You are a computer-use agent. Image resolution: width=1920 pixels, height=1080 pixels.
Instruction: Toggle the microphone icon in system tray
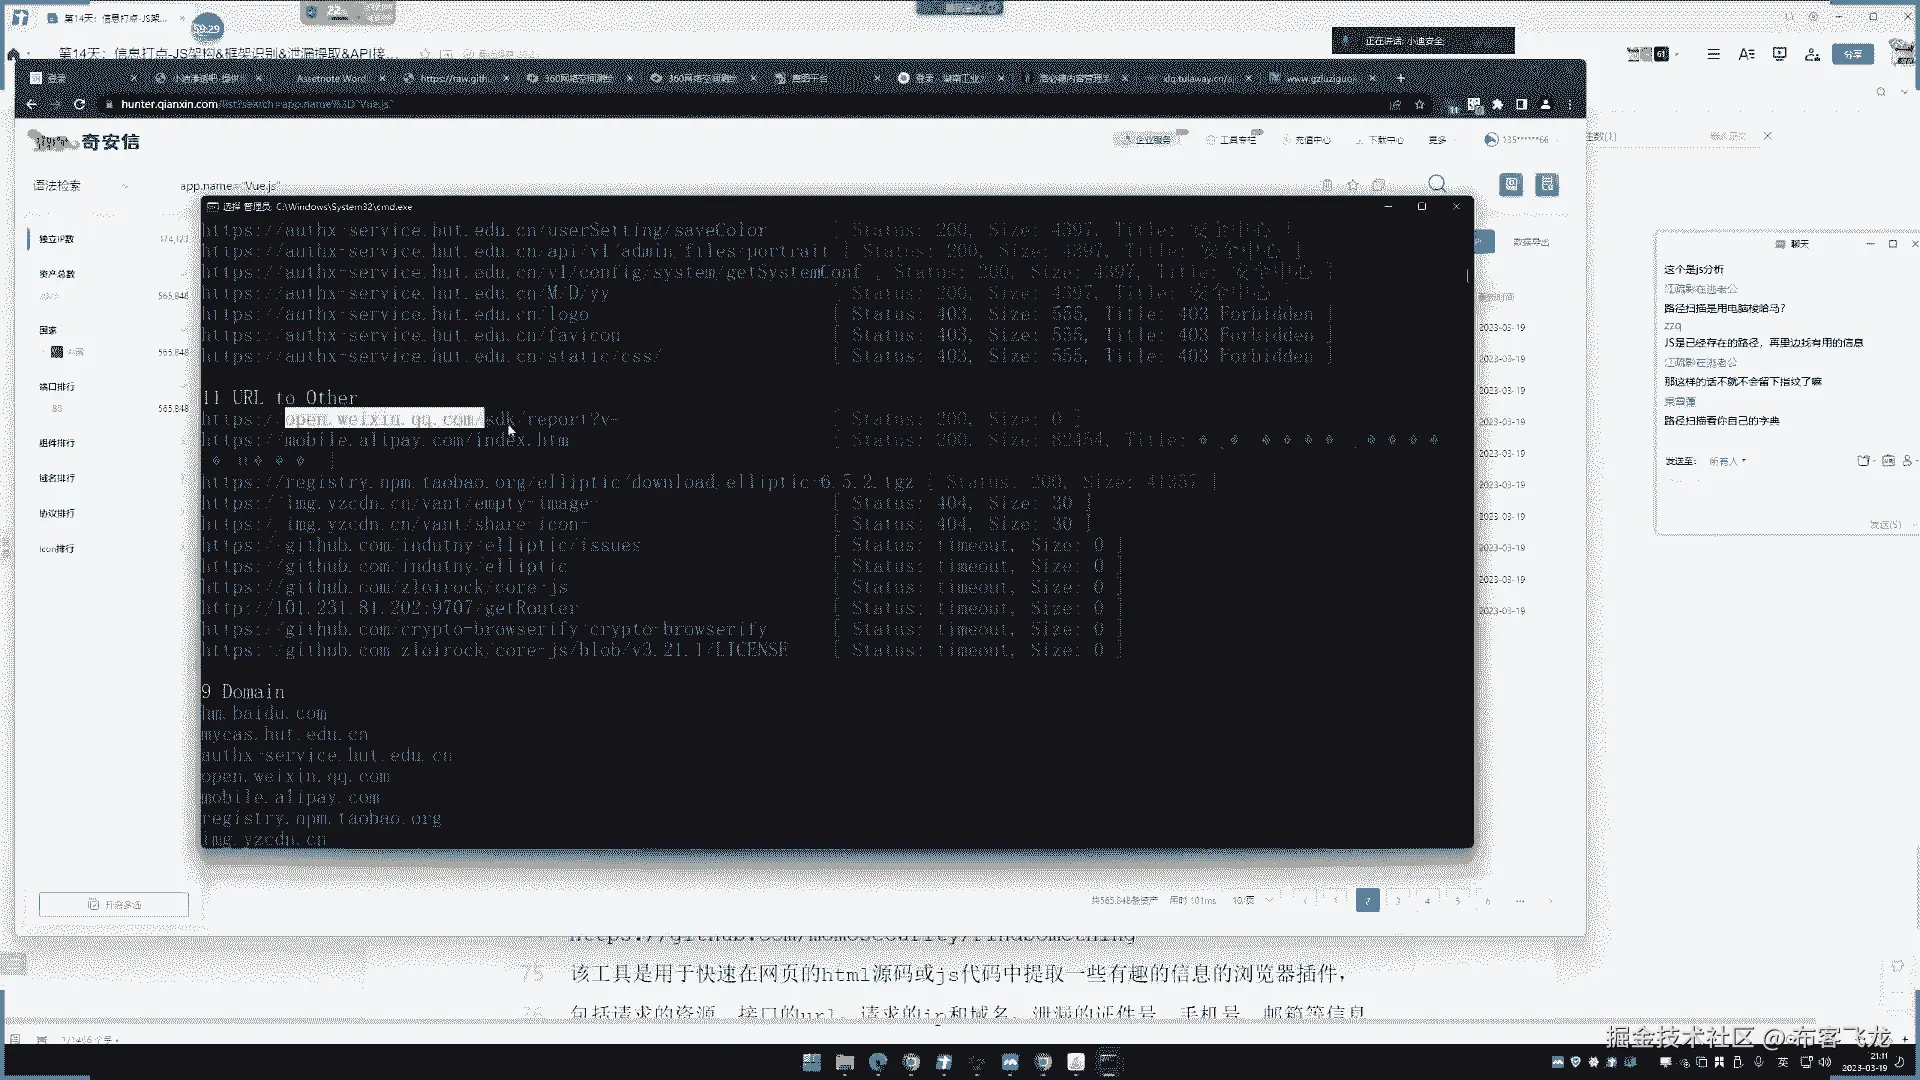coord(1758,1062)
